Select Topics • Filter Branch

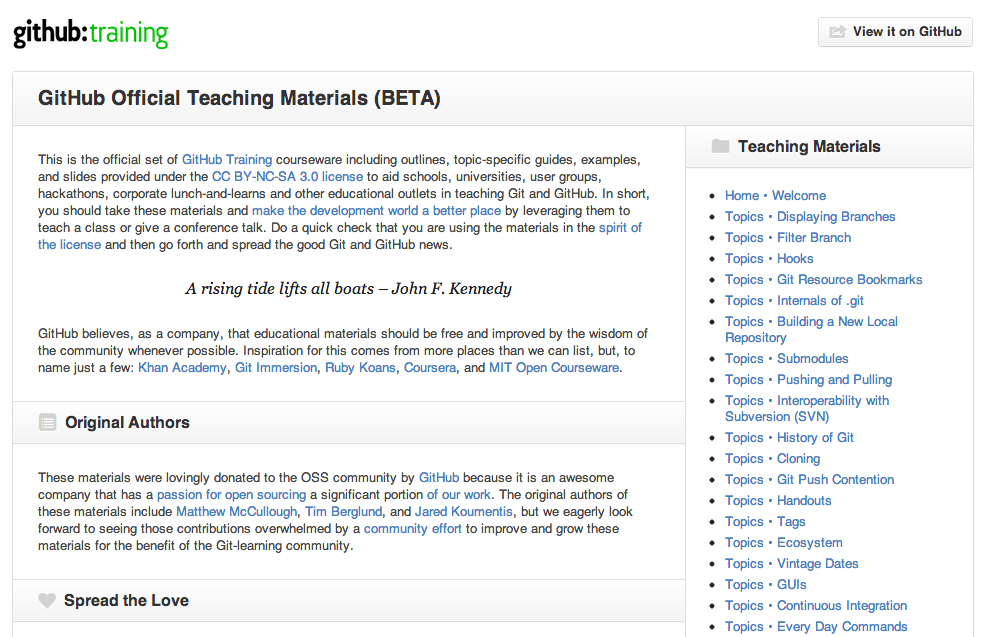pos(788,237)
